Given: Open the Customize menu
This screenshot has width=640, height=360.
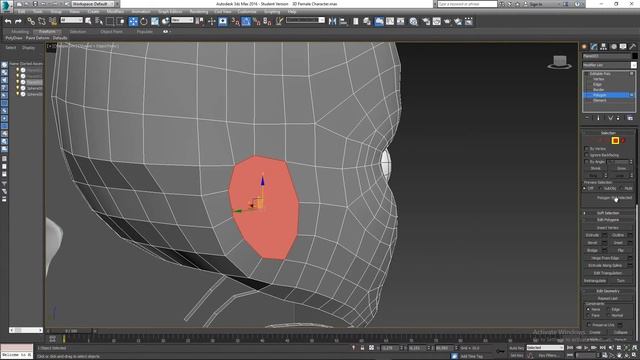Looking at the screenshot, I should [x=247, y=12].
